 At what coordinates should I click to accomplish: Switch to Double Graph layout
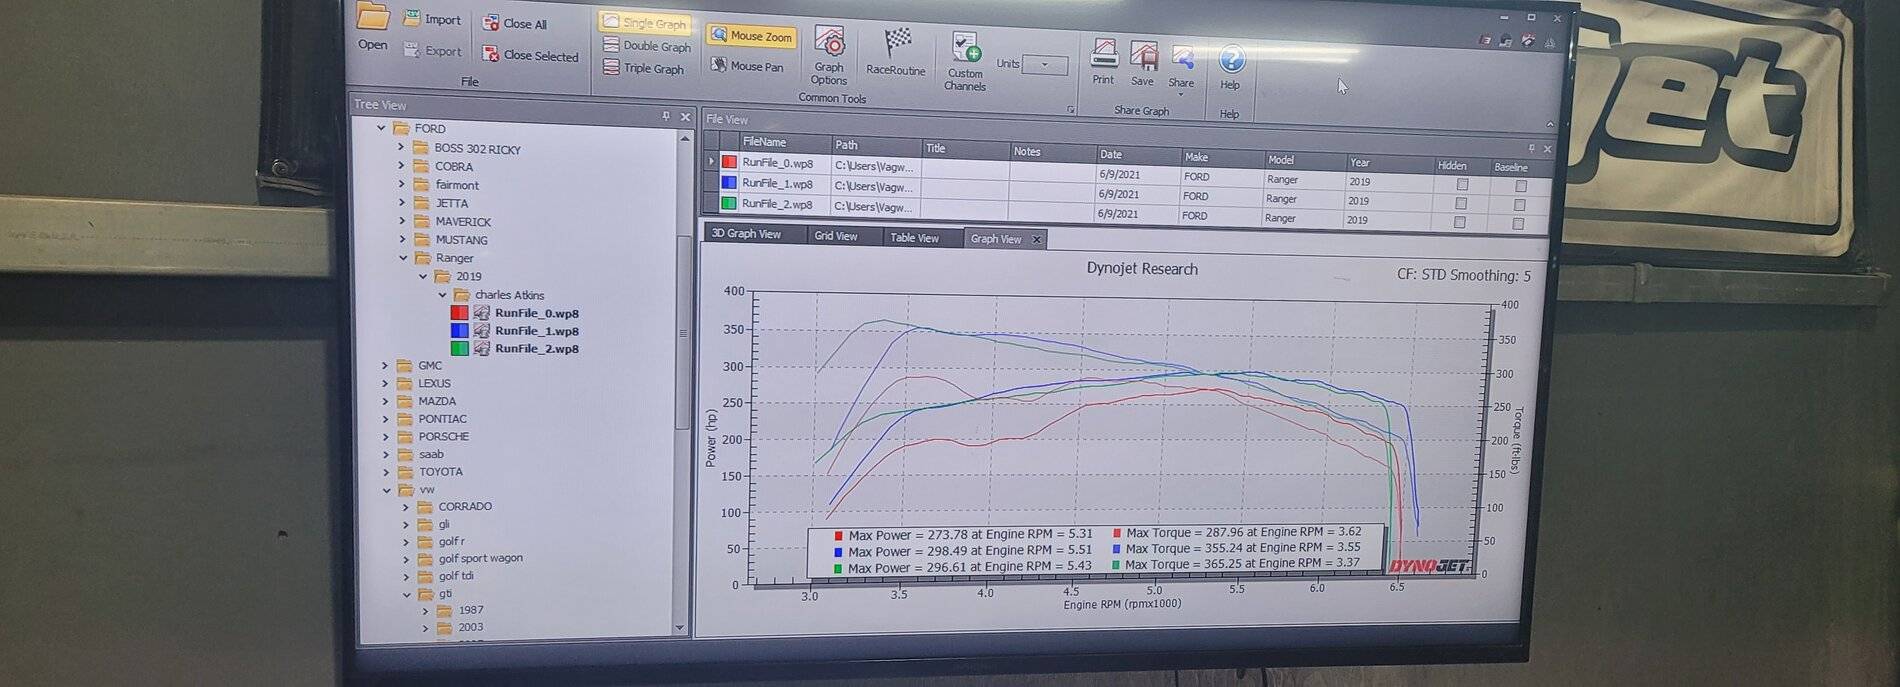pos(647,46)
